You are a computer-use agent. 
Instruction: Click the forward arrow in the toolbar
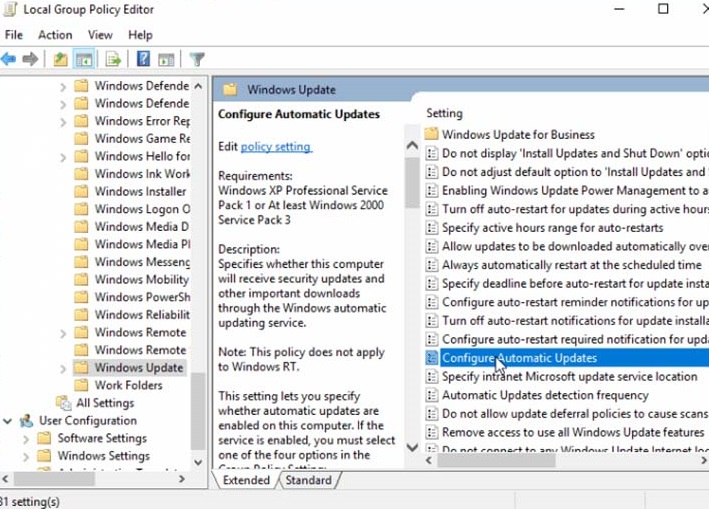tap(30, 59)
